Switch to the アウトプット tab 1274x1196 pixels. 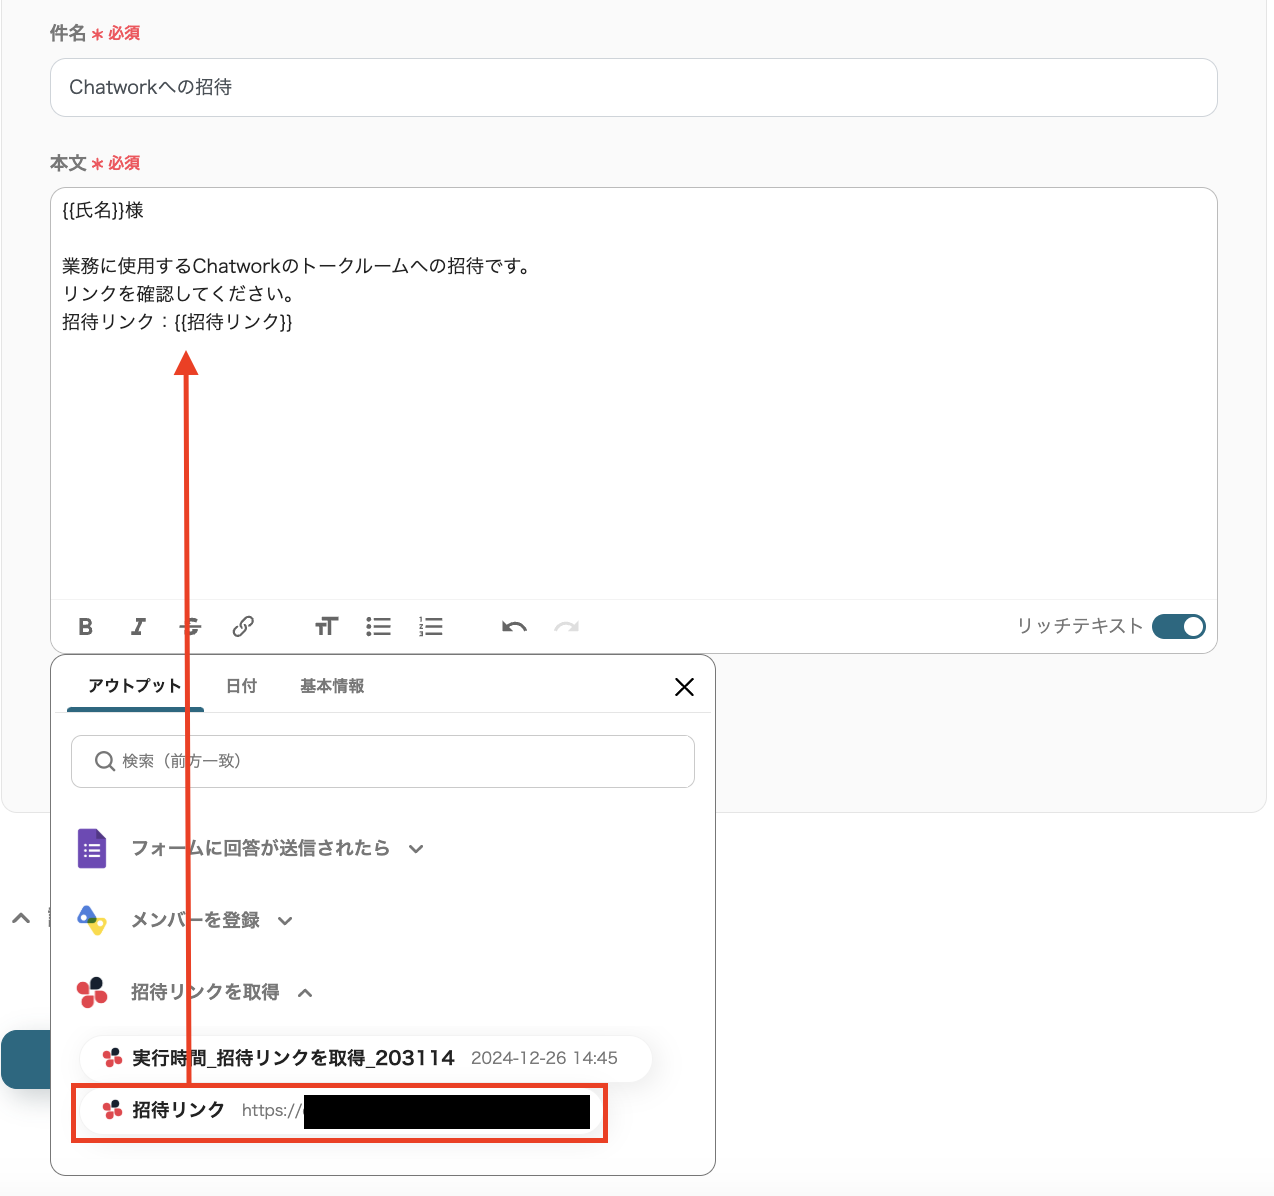135,686
